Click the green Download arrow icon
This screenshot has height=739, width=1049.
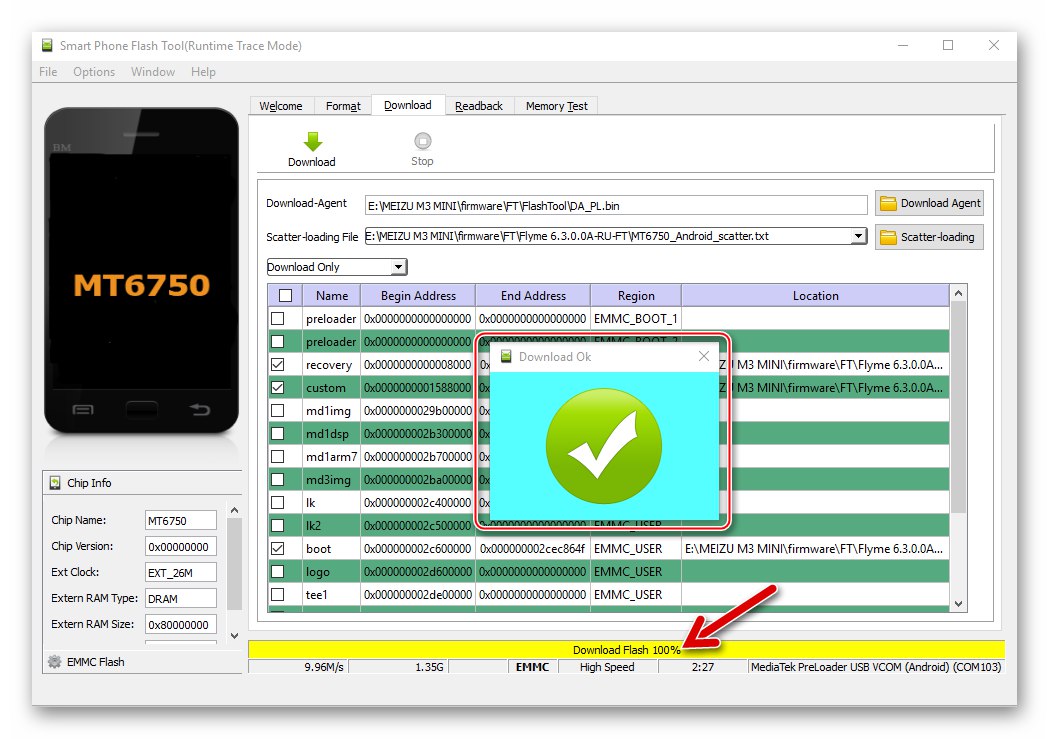click(311, 141)
